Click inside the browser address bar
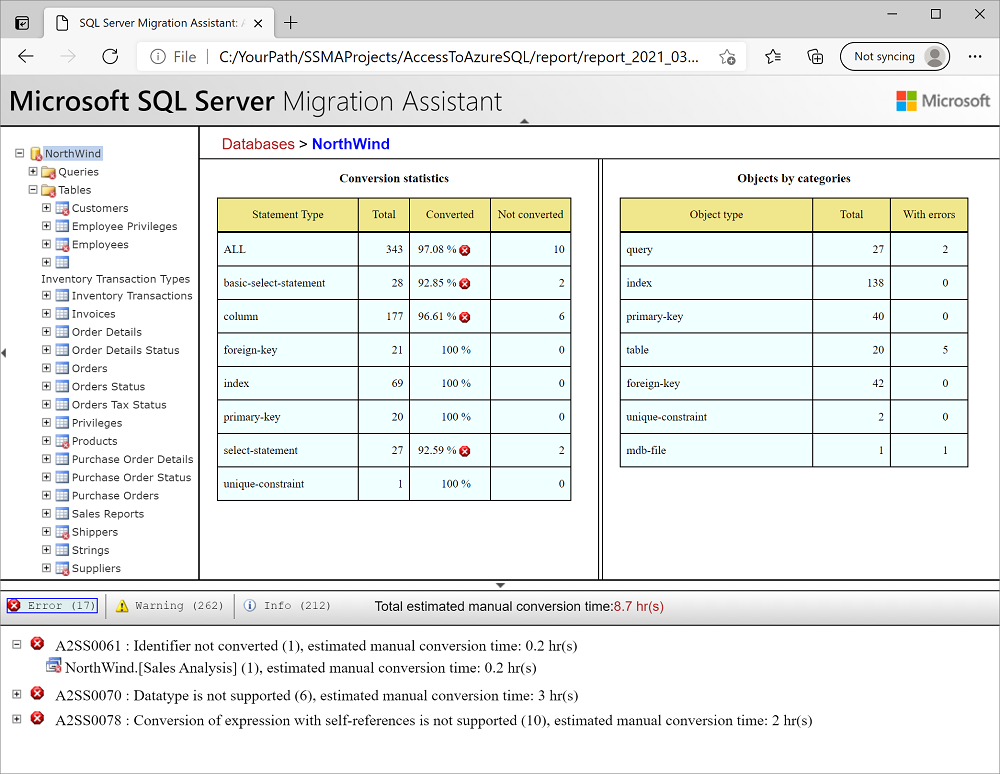Screen dimensions: 1000x774 point(450,57)
